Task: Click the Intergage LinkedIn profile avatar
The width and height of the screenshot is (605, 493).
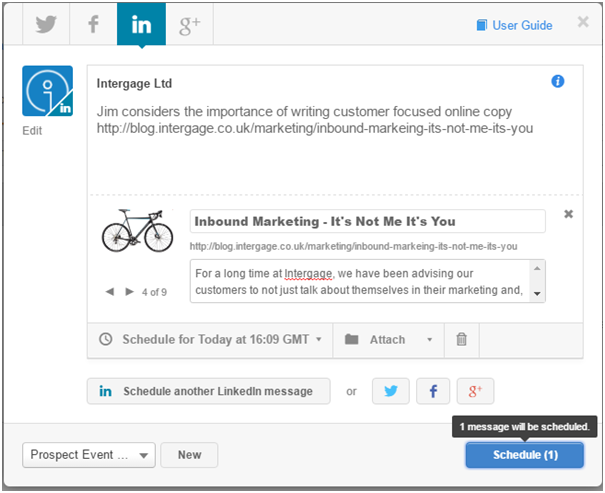Action: pyautogui.click(x=47, y=91)
